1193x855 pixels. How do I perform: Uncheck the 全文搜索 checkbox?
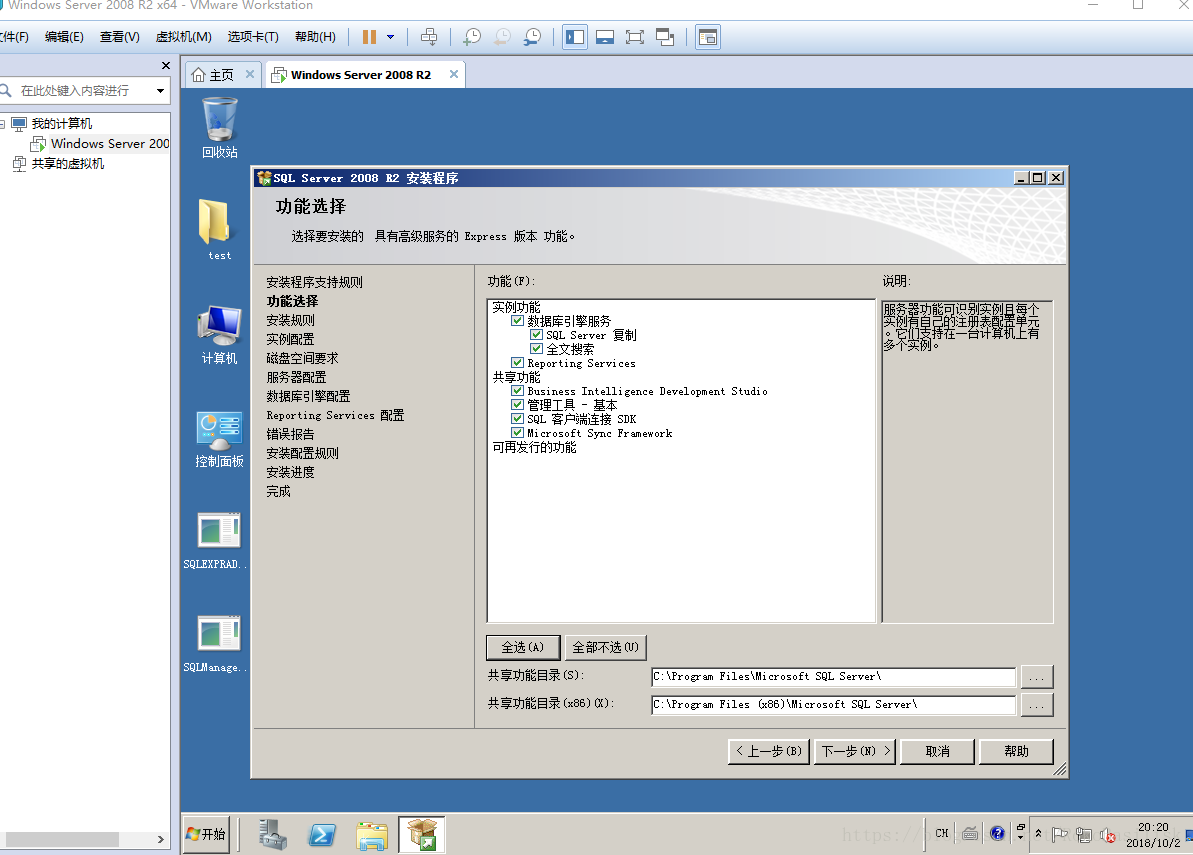[536, 348]
